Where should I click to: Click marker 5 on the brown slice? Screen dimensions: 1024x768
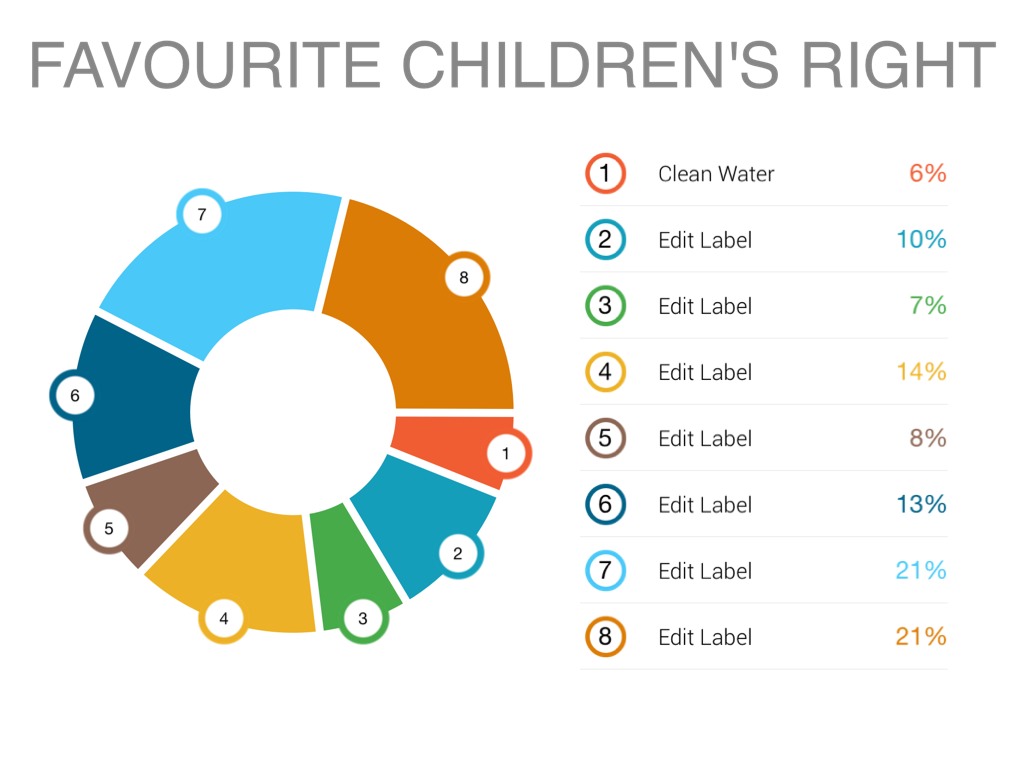(x=109, y=529)
